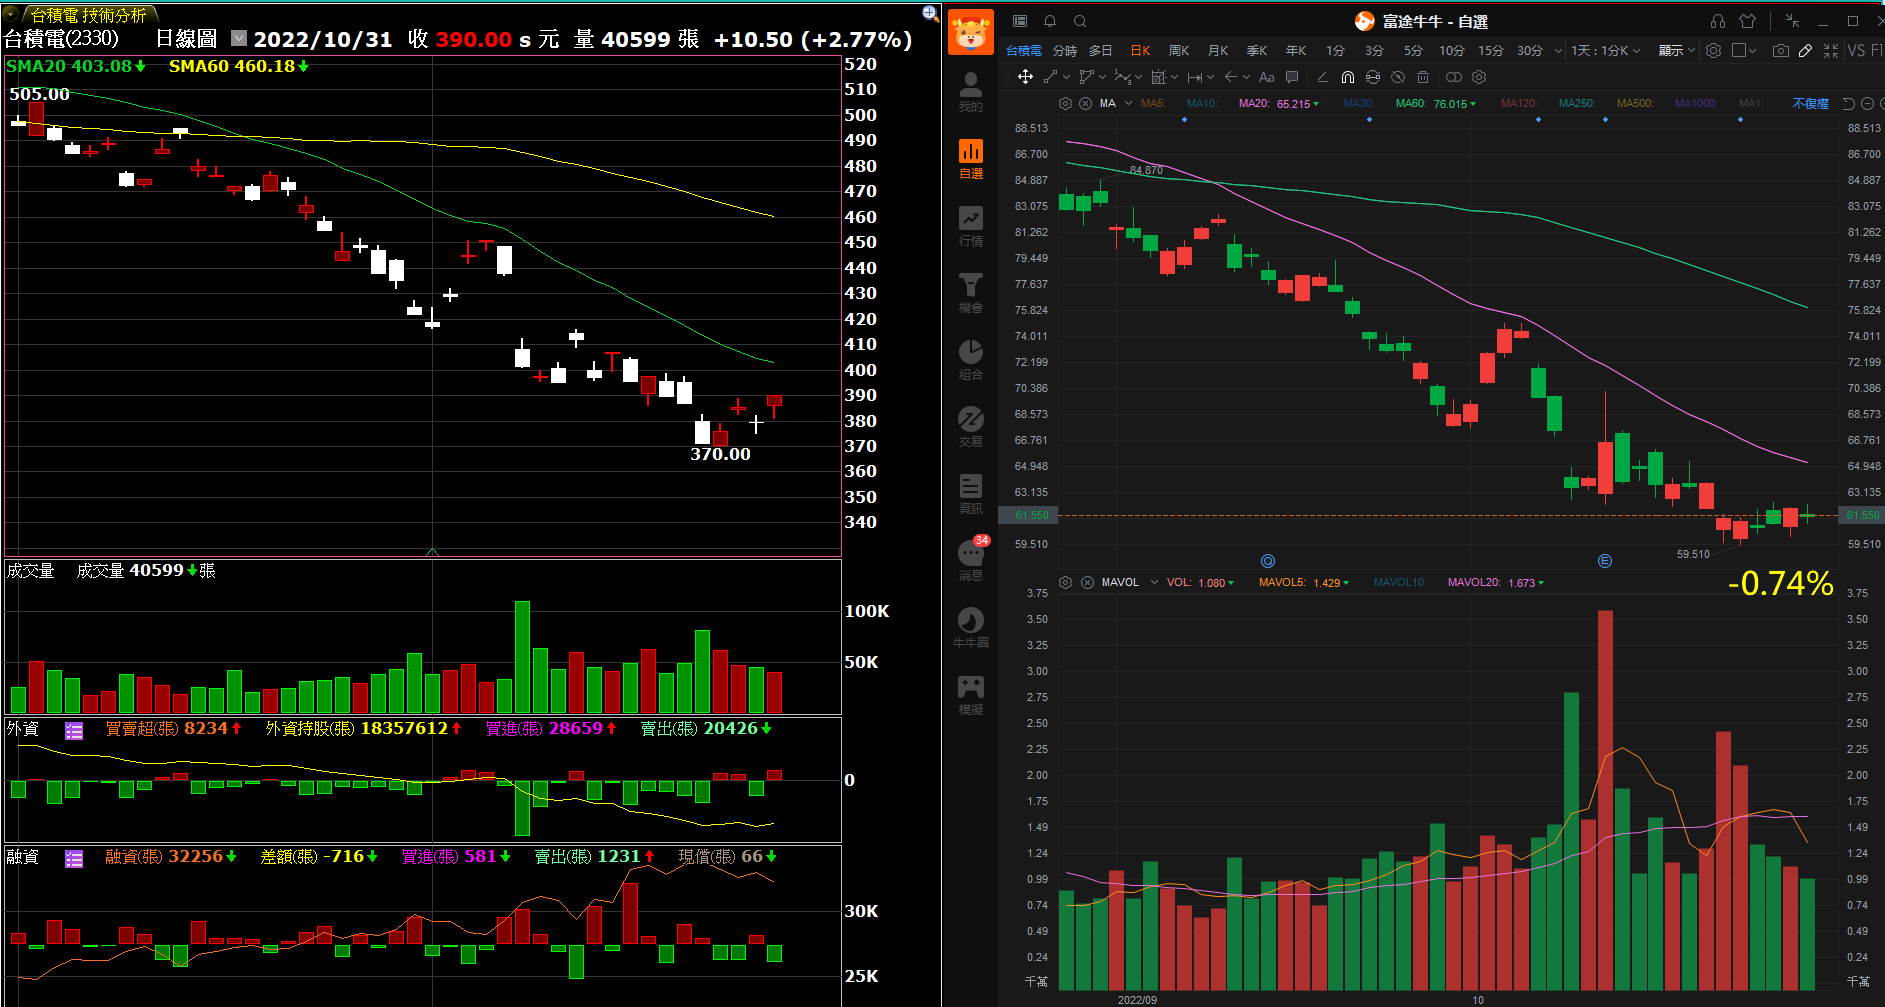Switch to the 周K tab
This screenshot has width=1885, height=1007.
[x=1179, y=50]
